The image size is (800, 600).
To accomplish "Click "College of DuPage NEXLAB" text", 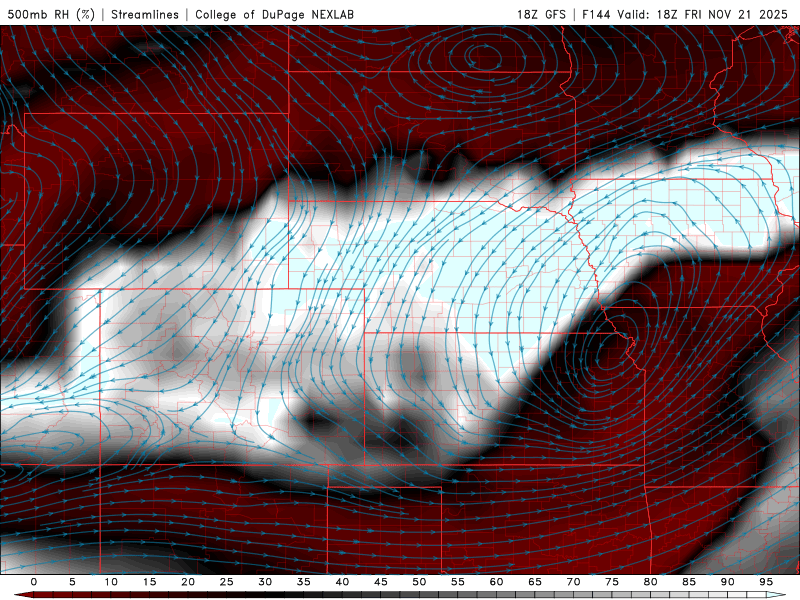I will coord(274,14).
